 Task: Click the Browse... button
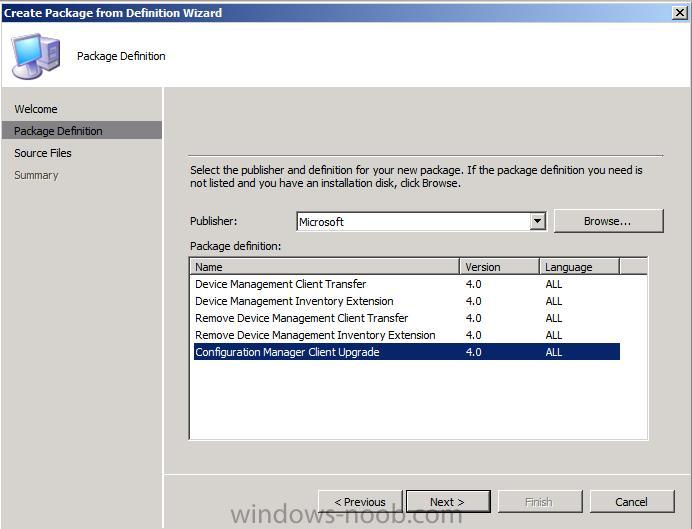click(608, 221)
